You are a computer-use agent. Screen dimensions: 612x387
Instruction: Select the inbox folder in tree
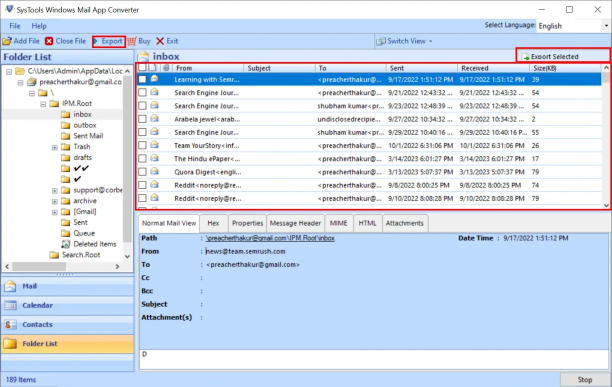(x=82, y=114)
